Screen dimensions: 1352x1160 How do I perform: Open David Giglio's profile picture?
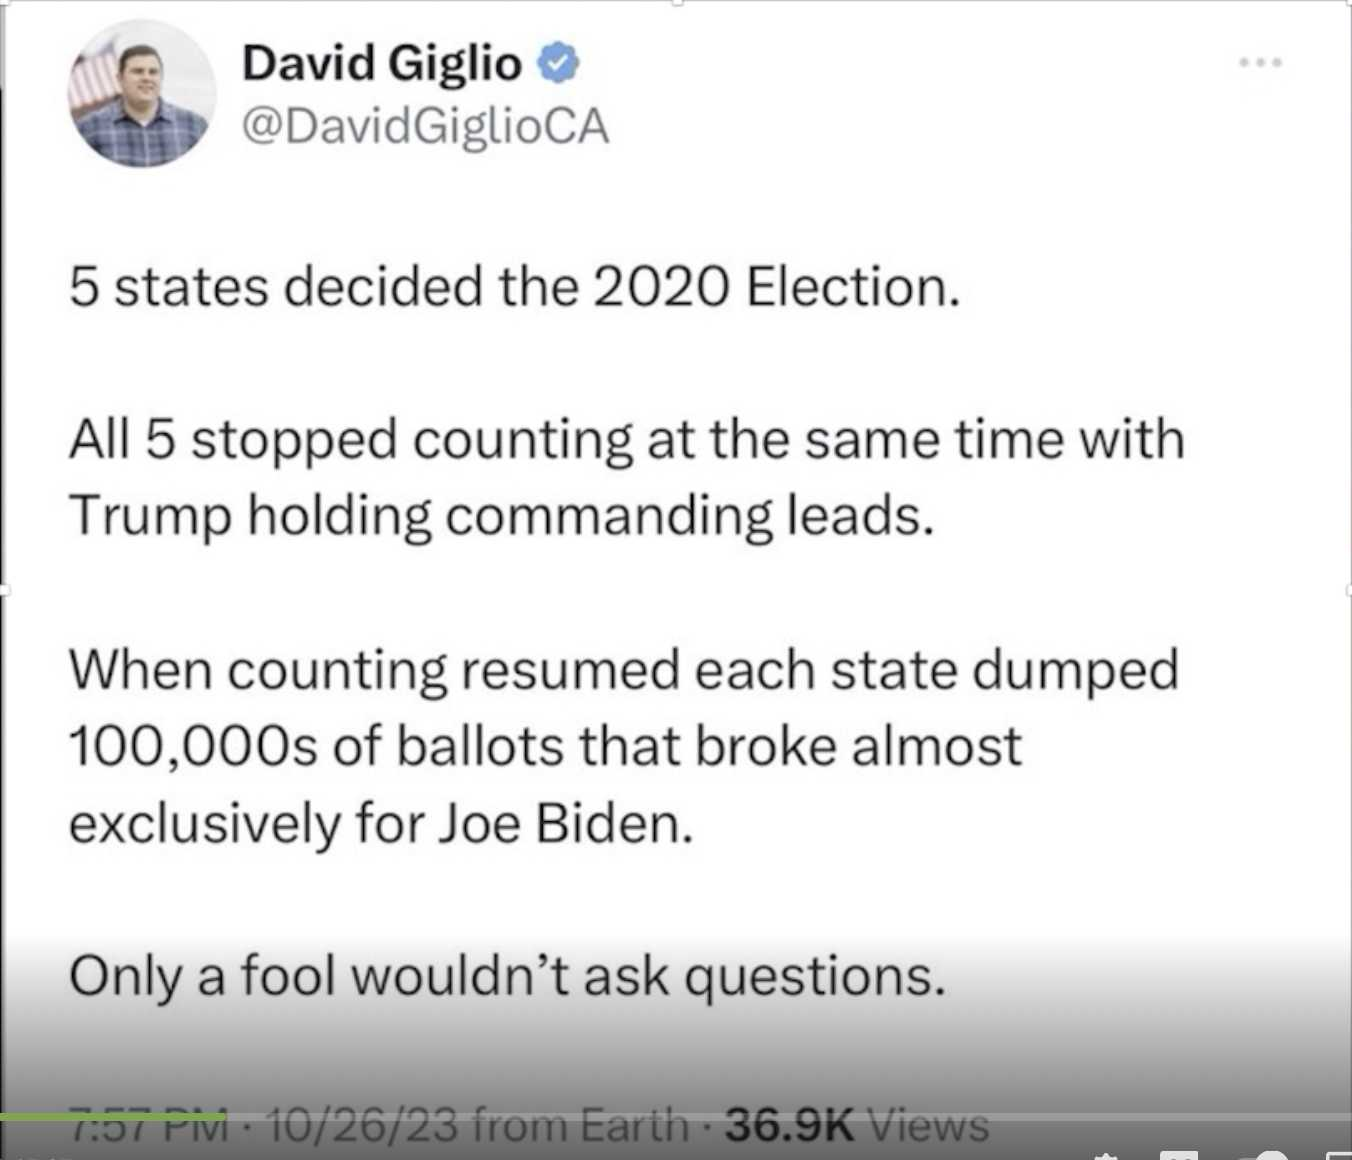pyautogui.click(x=141, y=93)
